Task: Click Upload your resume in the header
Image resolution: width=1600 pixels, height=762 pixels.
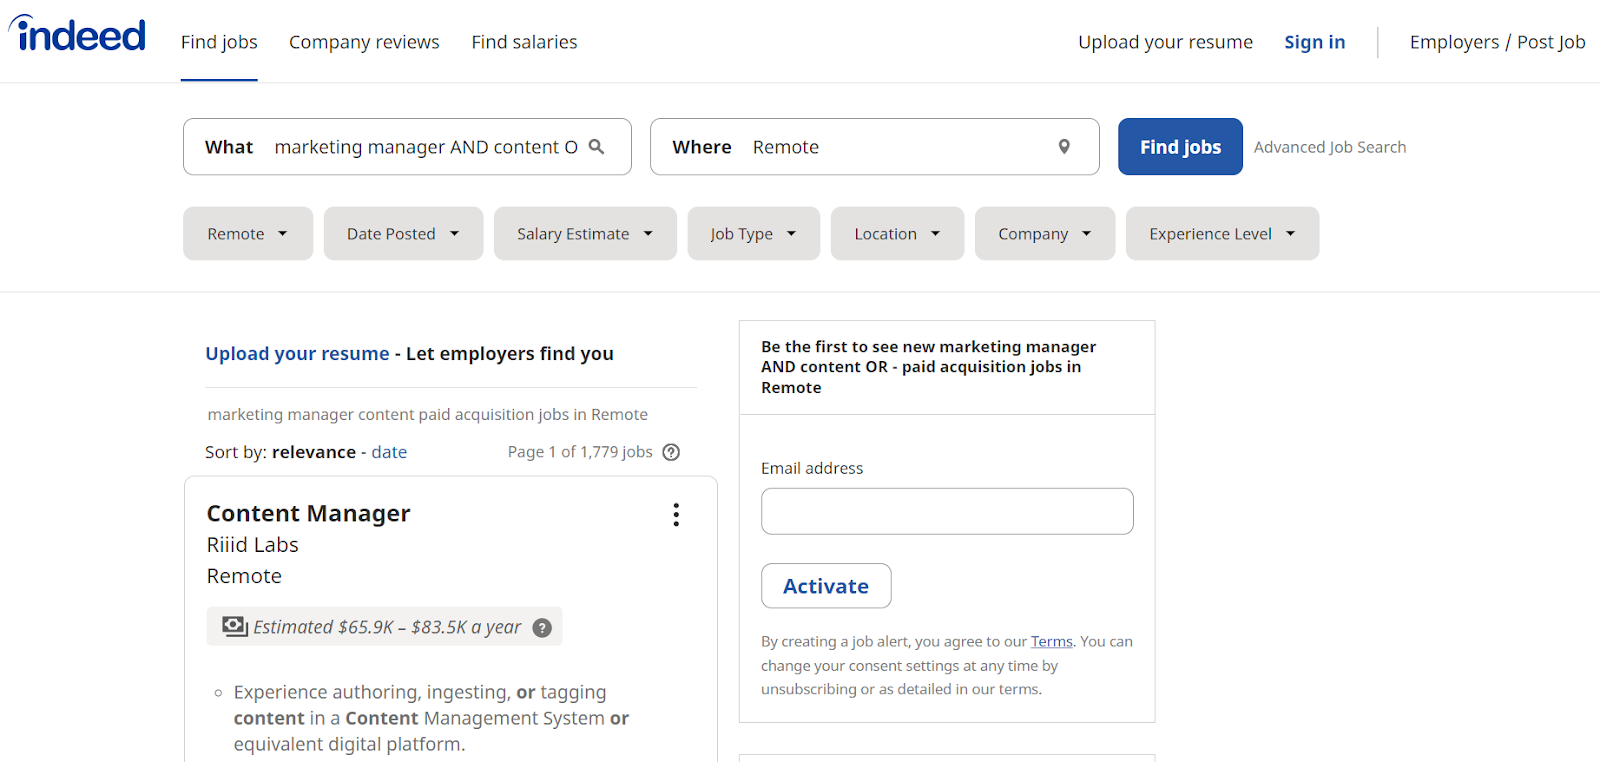Action: pos(1165,42)
